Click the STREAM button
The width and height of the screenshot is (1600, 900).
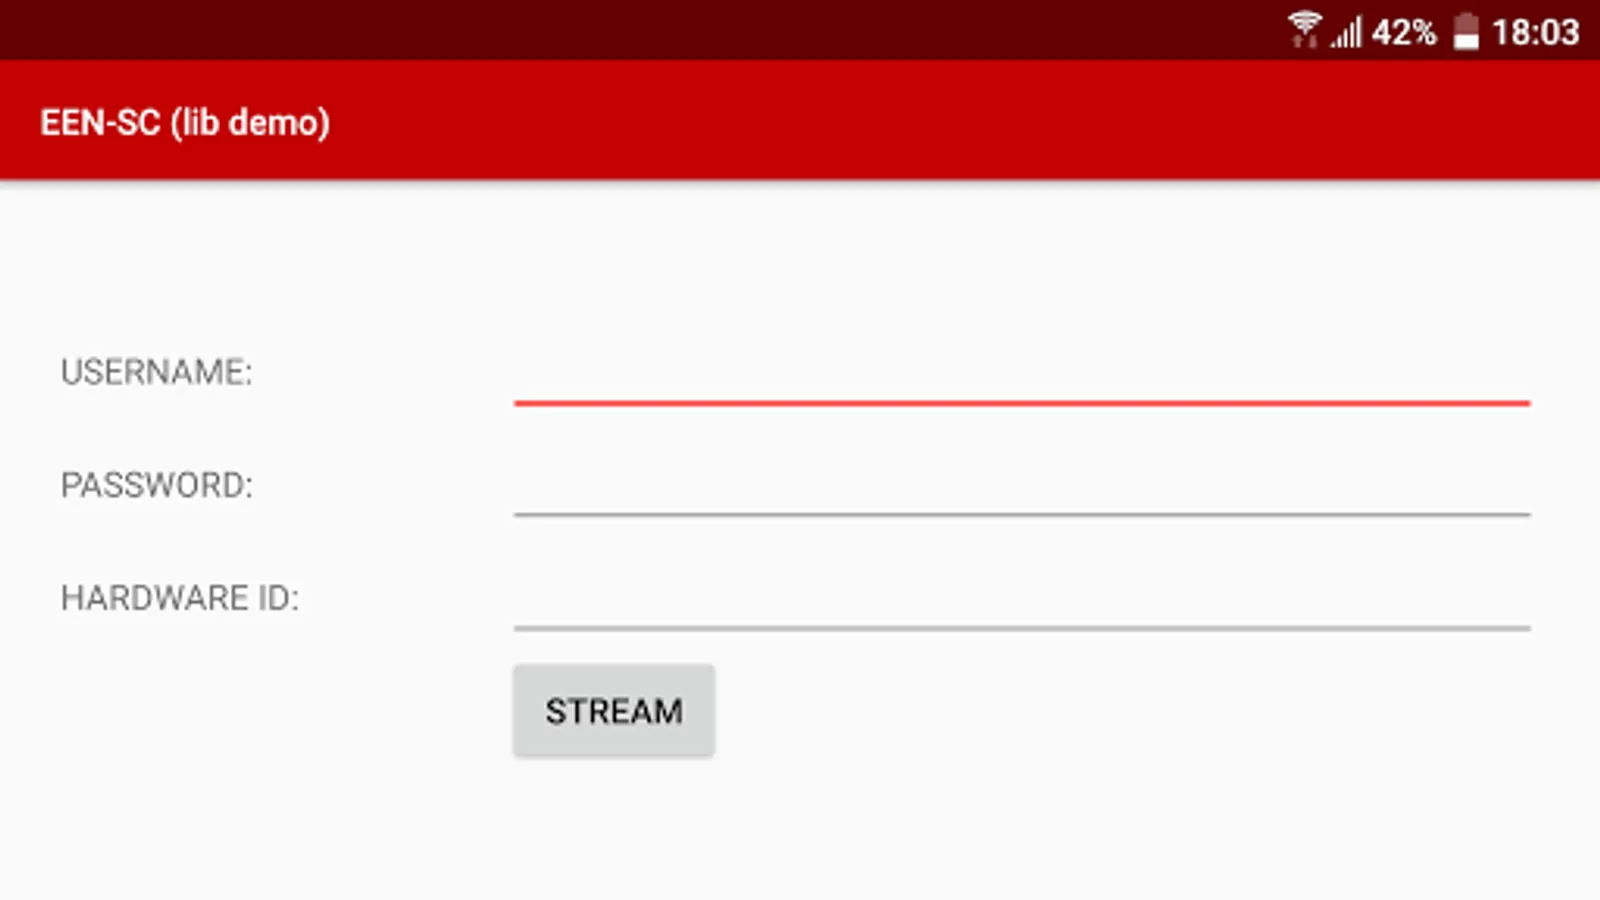(614, 711)
